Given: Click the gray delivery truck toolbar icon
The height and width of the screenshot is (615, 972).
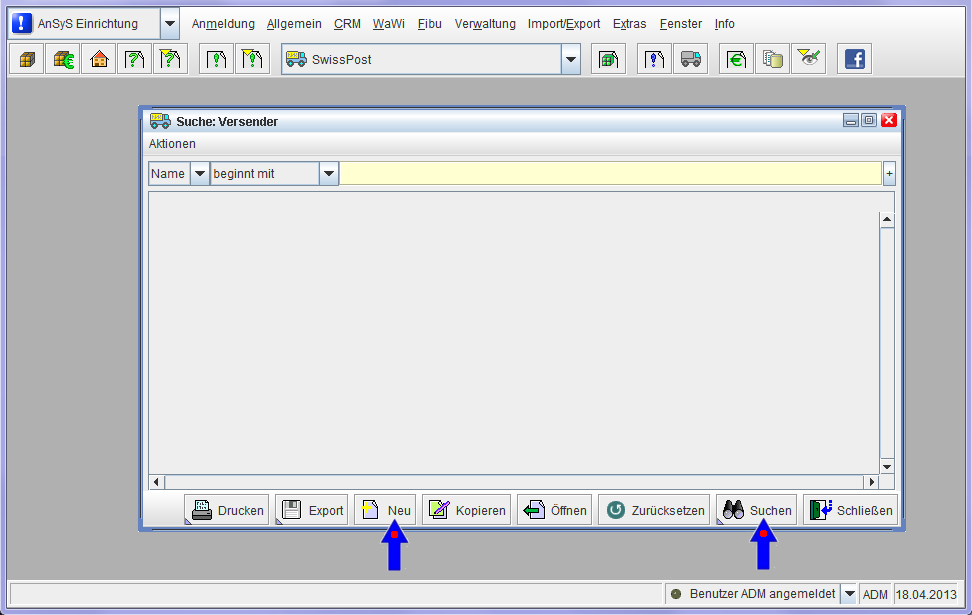Looking at the screenshot, I should 689,60.
